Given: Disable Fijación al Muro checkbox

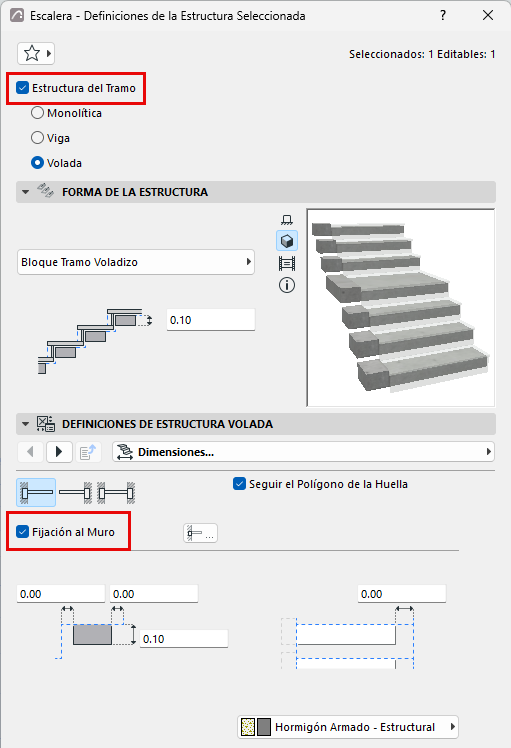Looking at the screenshot, I should (x=22, y=532).
